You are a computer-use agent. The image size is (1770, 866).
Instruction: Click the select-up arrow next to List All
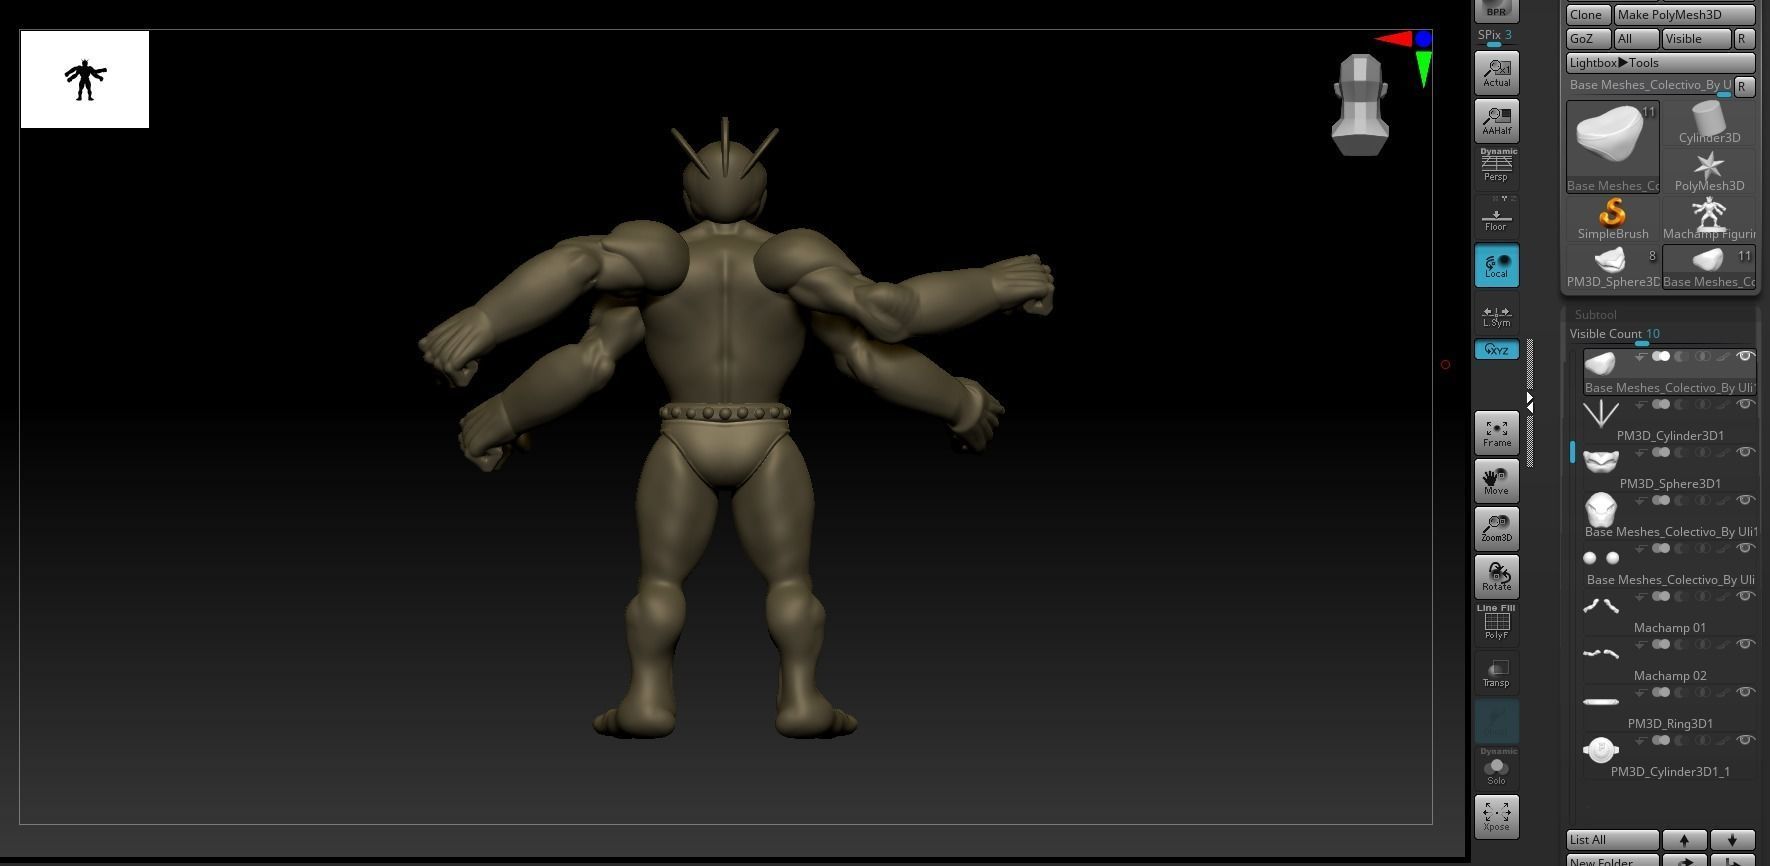point(1684,840)
